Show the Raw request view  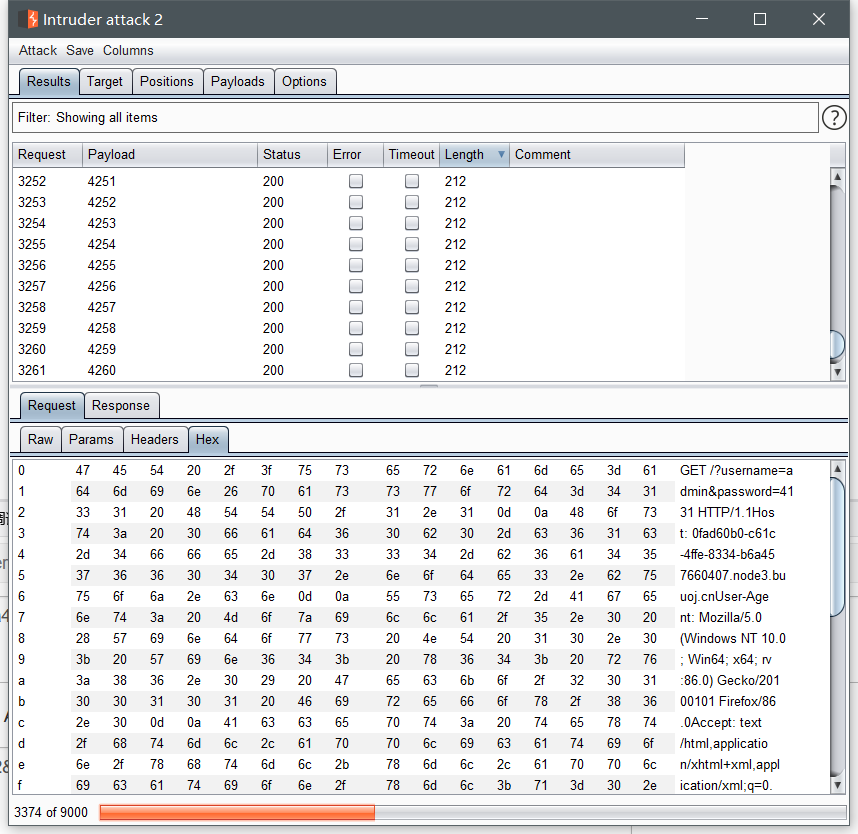tap(41, 440)
